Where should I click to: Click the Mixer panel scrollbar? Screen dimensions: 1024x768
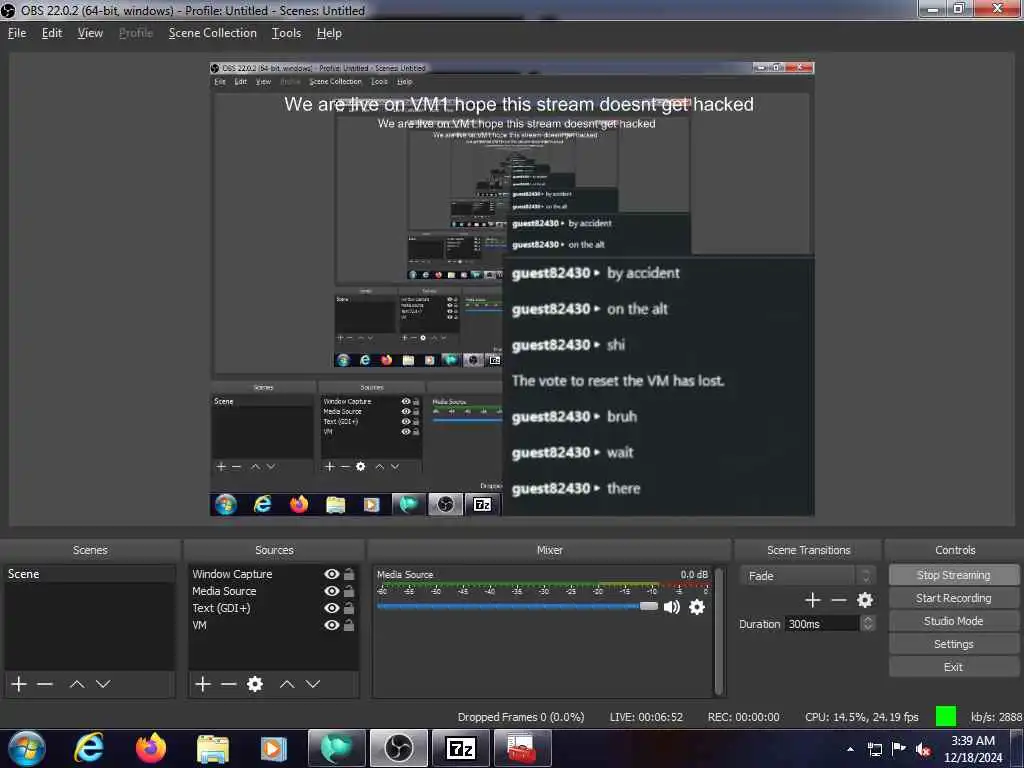click(x=719, y=632)
